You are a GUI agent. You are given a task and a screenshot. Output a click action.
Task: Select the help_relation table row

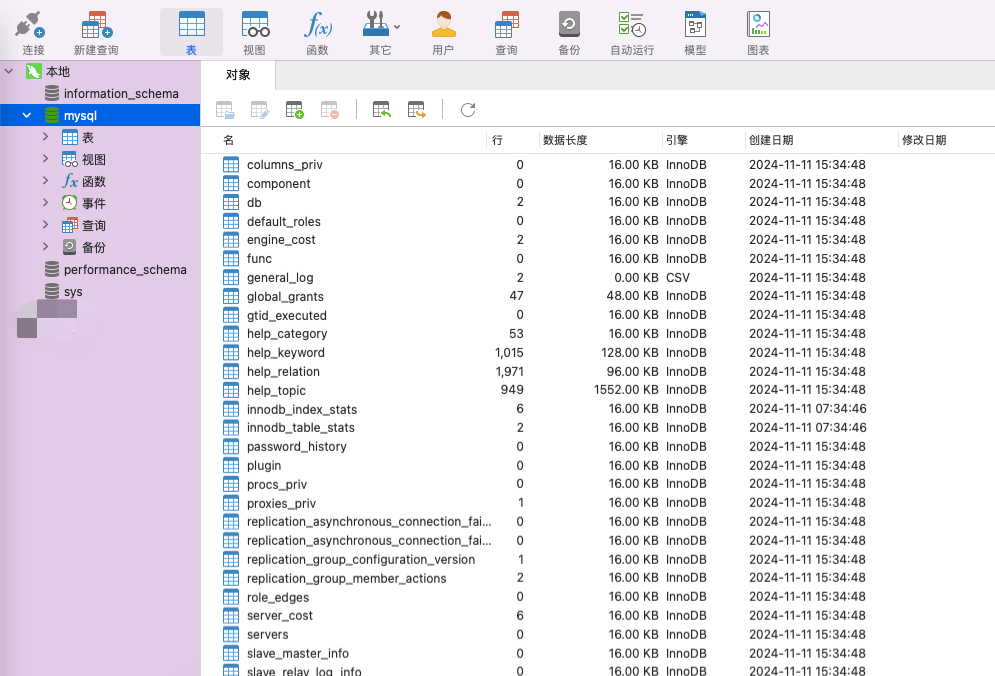[598, 371]
